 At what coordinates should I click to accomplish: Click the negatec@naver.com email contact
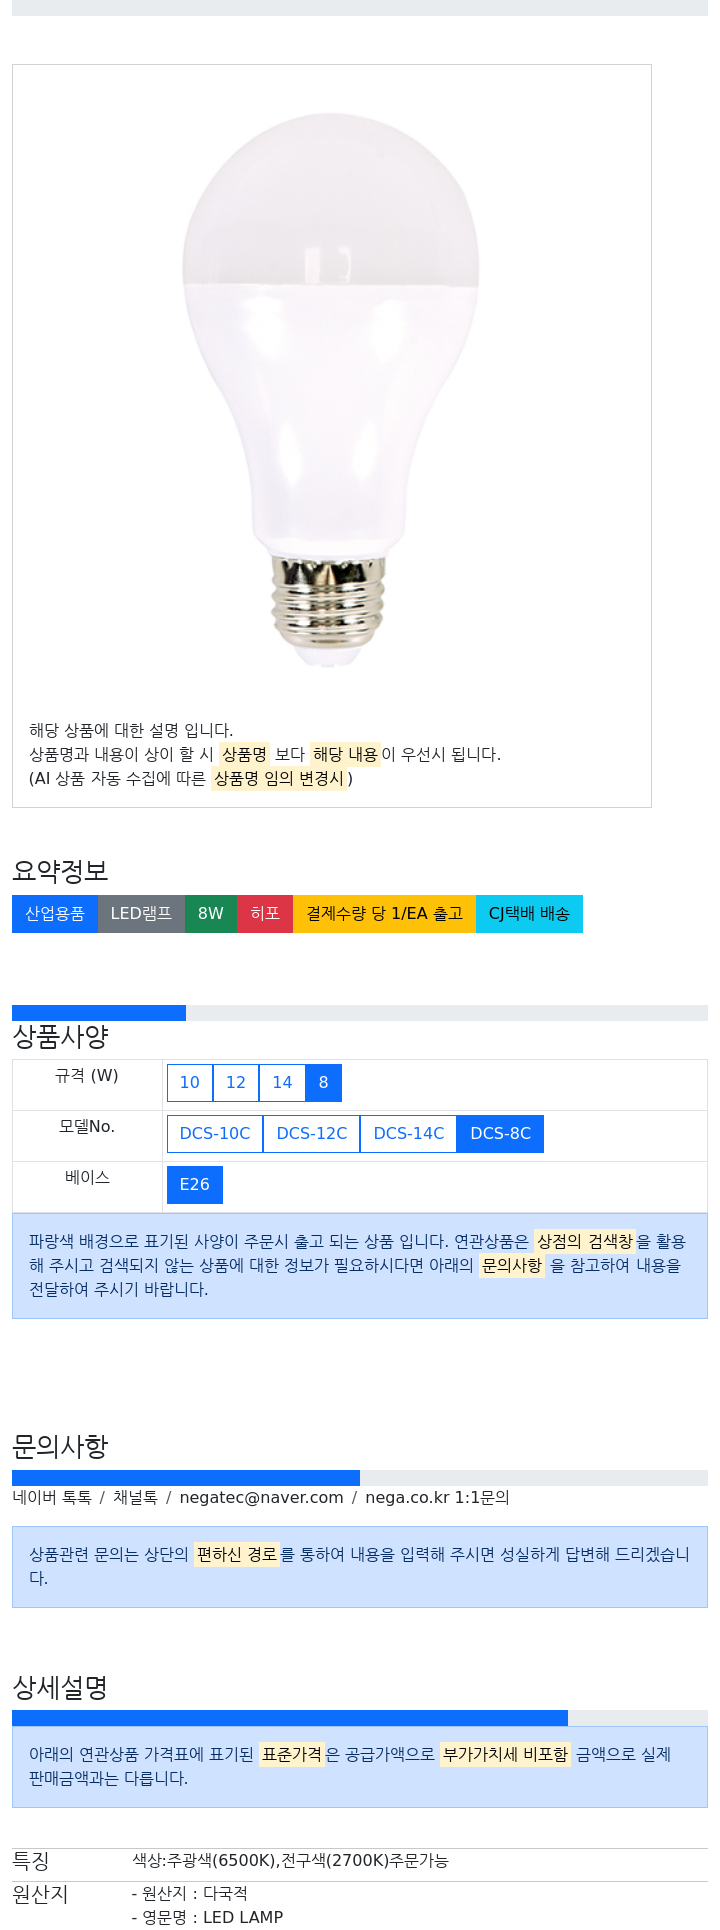point(262,1498)
